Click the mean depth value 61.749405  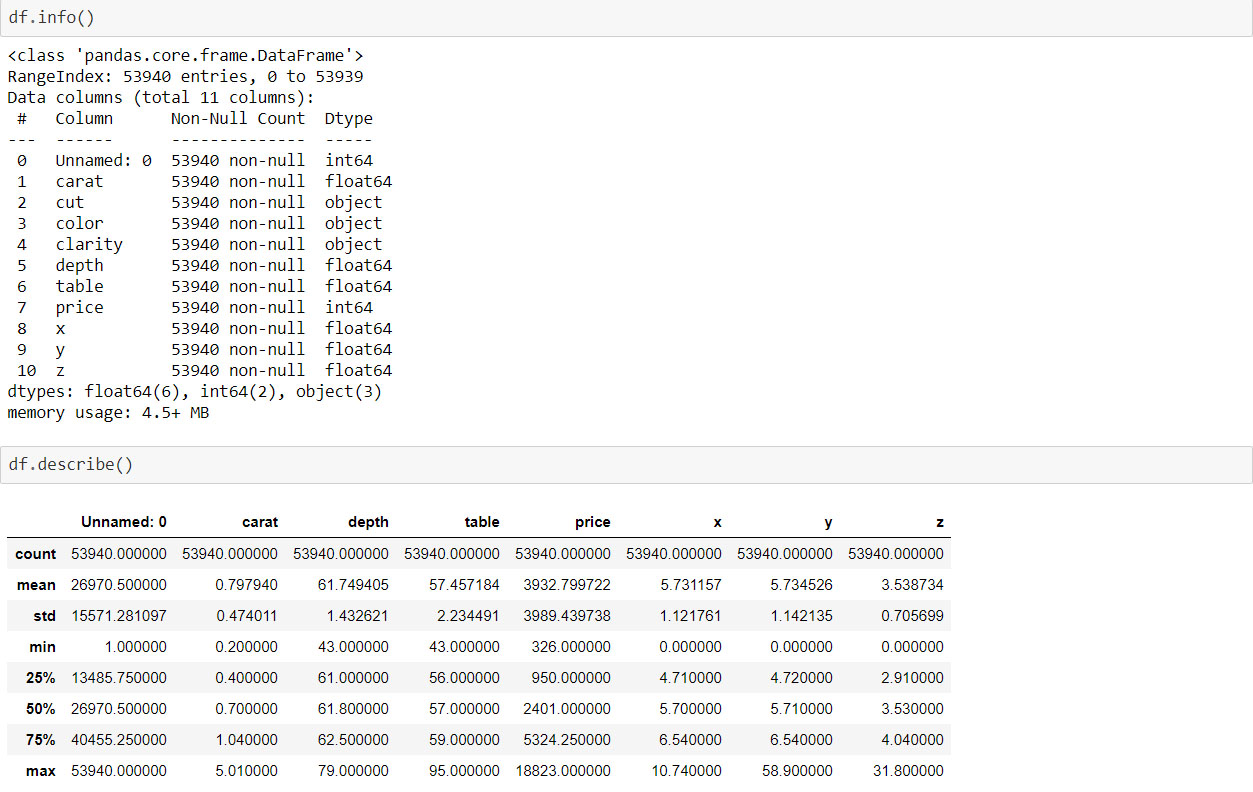pyautogui.click(x=353, y=584)
